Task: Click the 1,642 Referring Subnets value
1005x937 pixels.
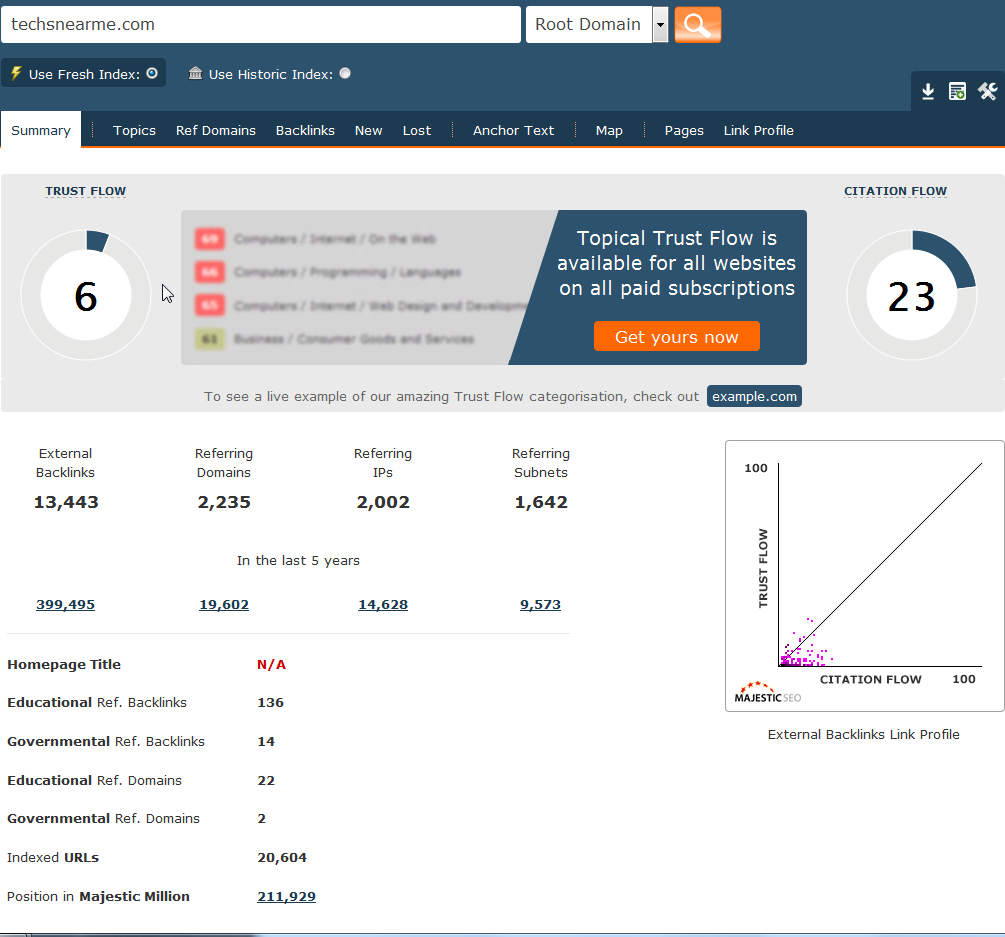Action: point(541,502)
